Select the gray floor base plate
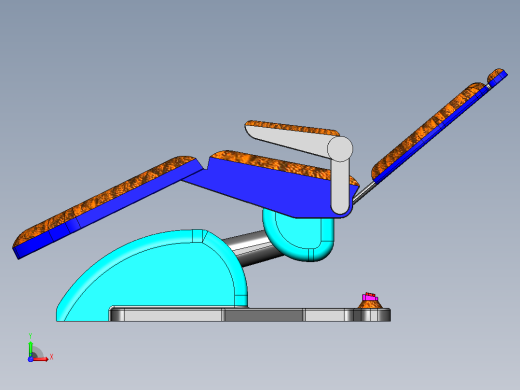 [250, 314]
